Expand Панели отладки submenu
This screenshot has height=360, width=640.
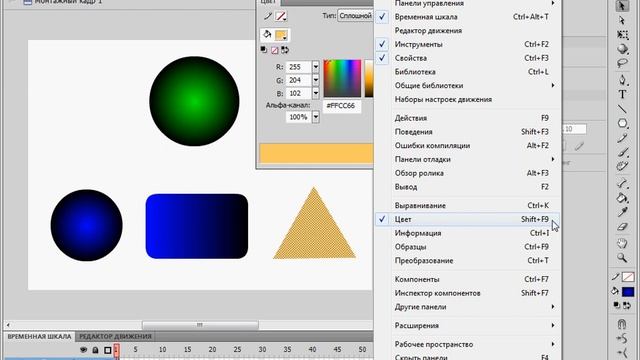coord(467,160)
